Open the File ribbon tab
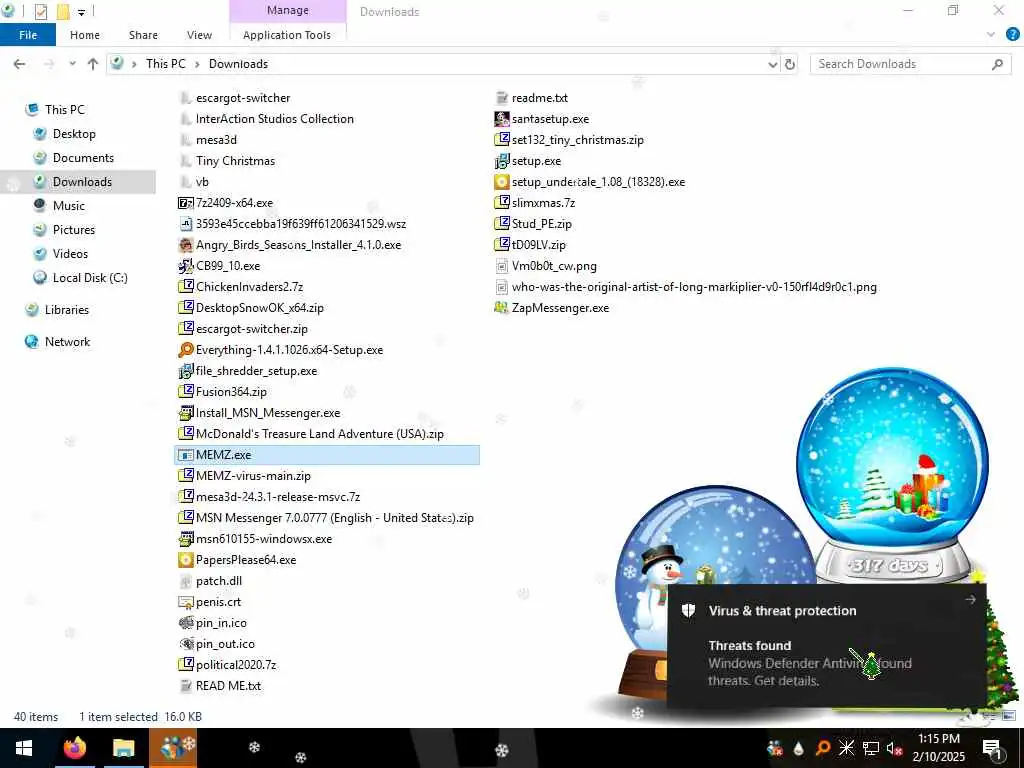The height and width of the screenshot is (768, 1024). [x=27, y=35]
